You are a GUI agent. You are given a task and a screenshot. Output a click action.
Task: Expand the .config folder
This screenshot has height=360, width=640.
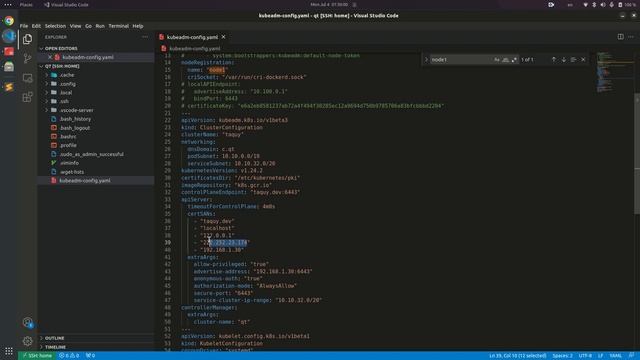[47, 84]
